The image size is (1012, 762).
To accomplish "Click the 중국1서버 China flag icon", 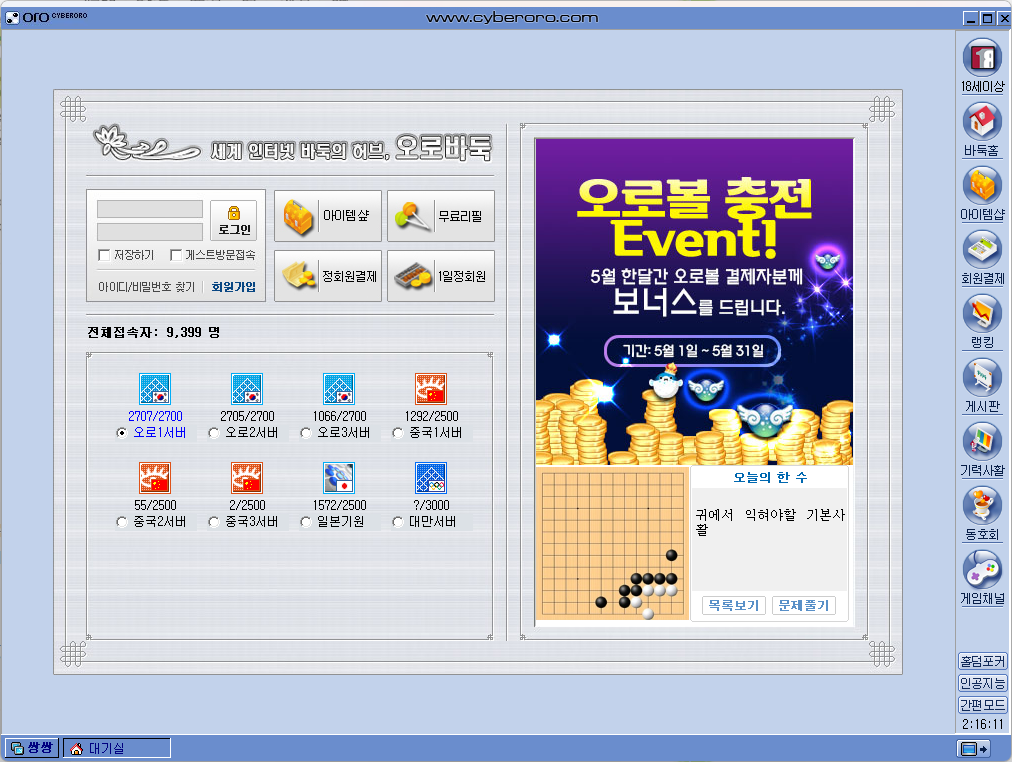I will pos(430,389).
